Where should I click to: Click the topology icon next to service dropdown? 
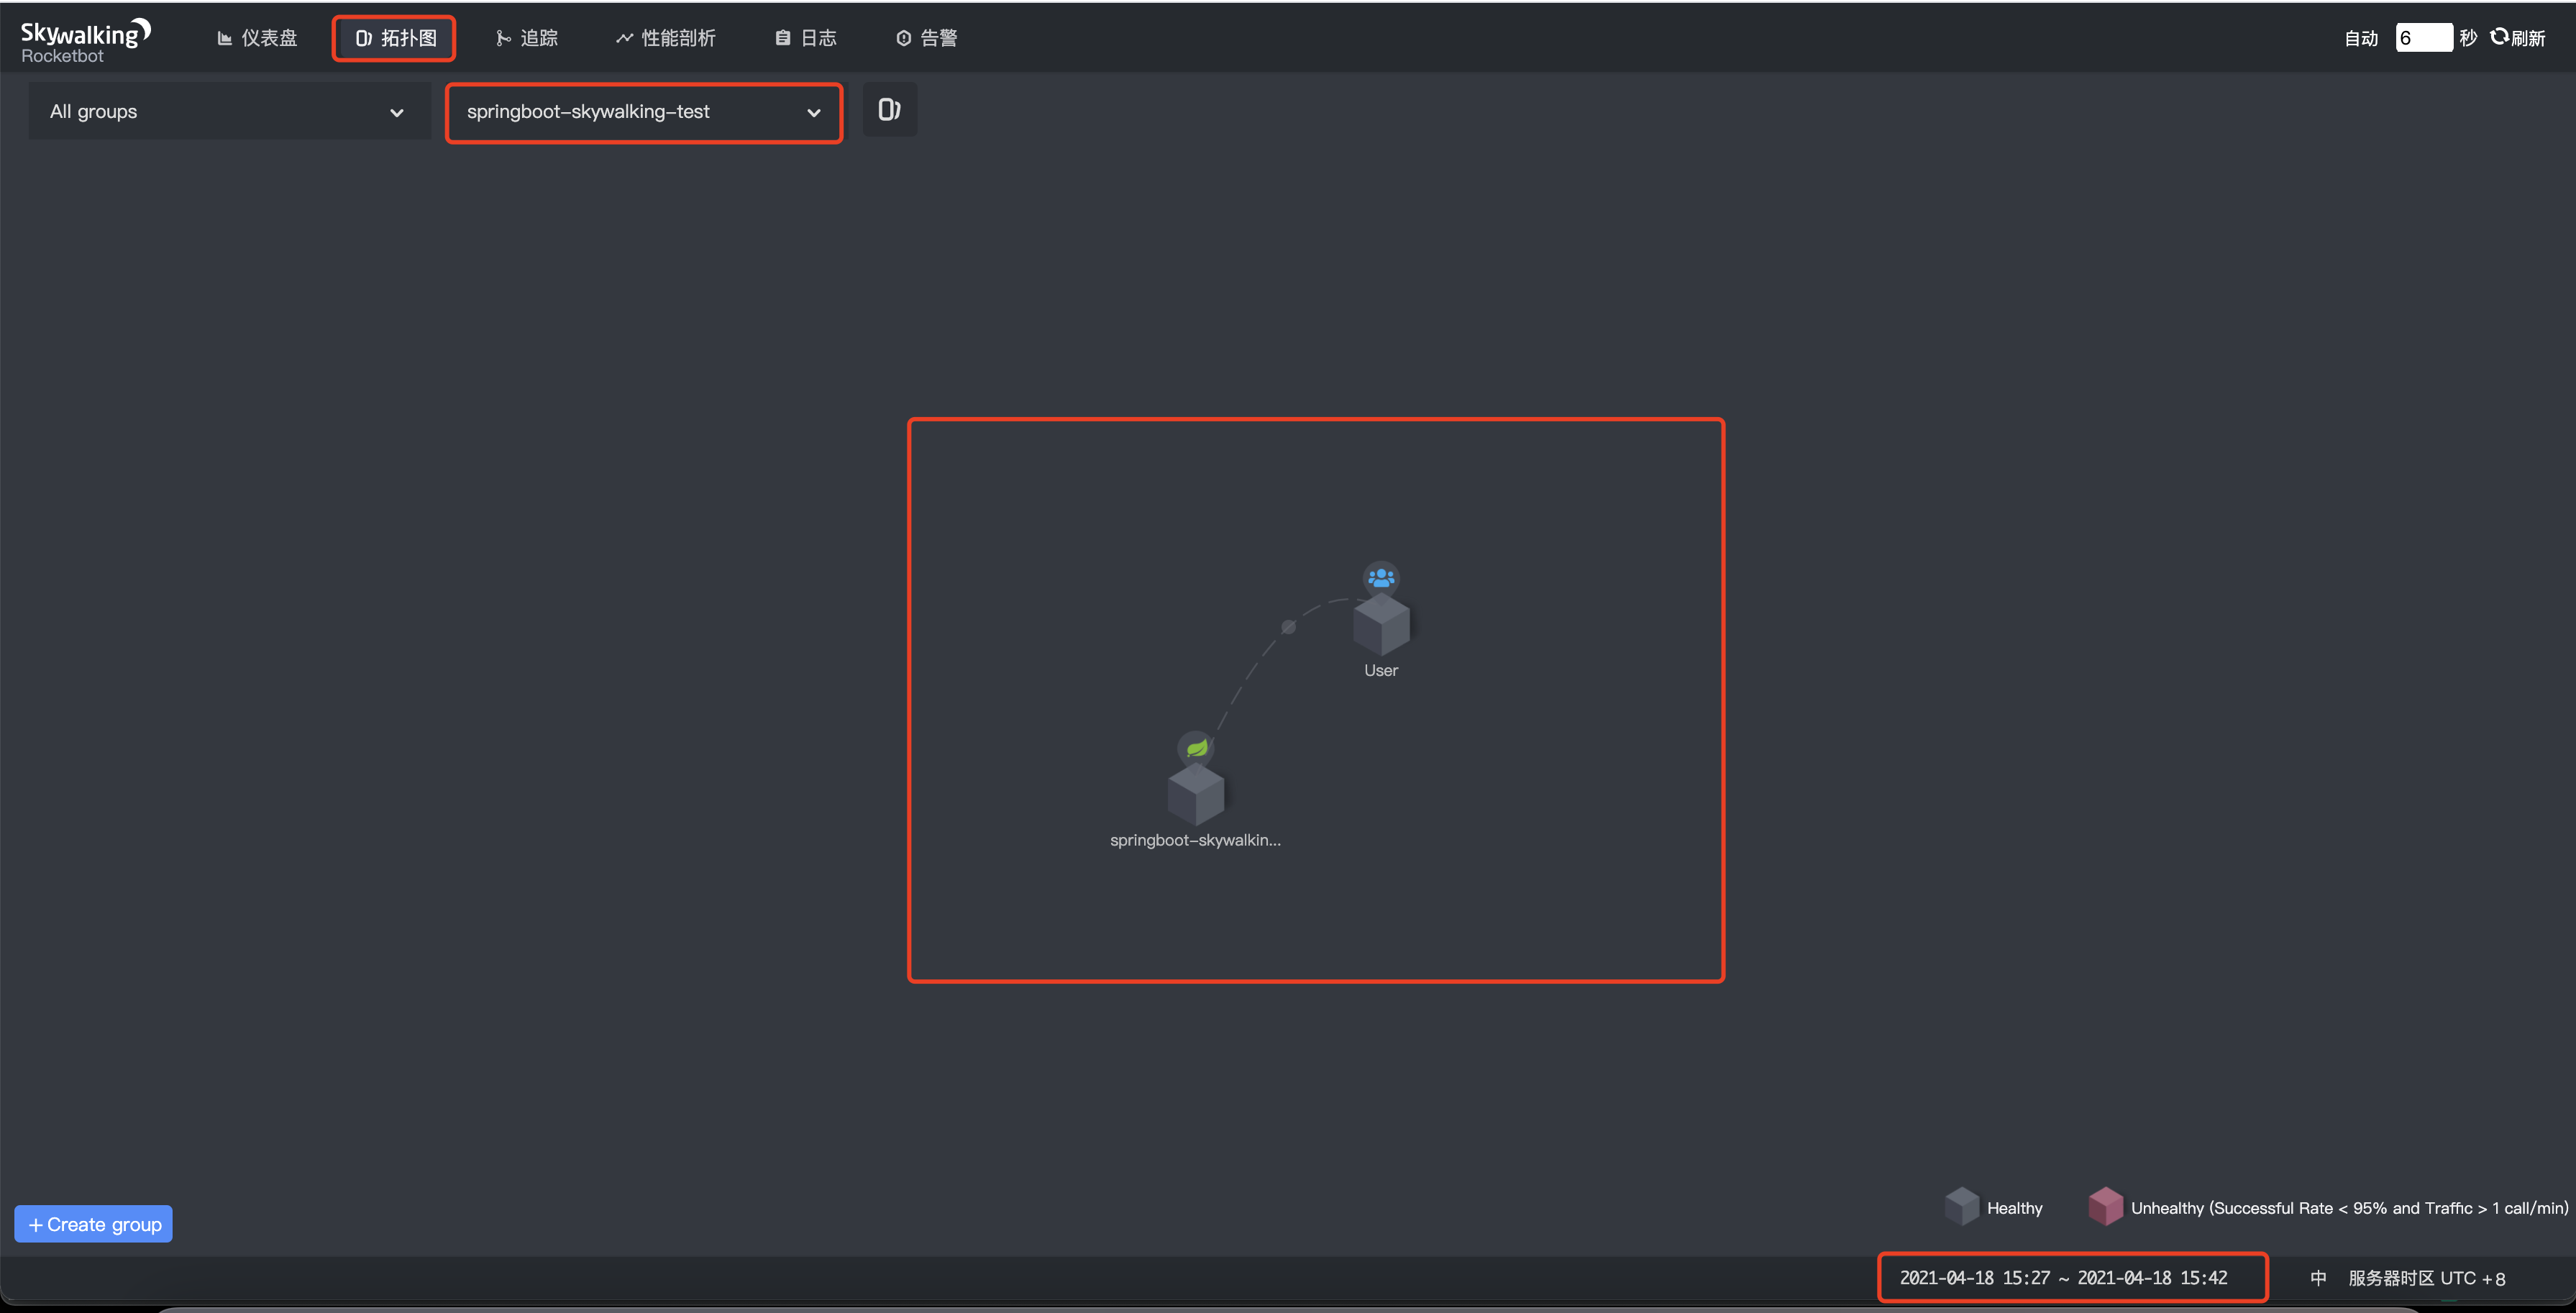(889, 110)
